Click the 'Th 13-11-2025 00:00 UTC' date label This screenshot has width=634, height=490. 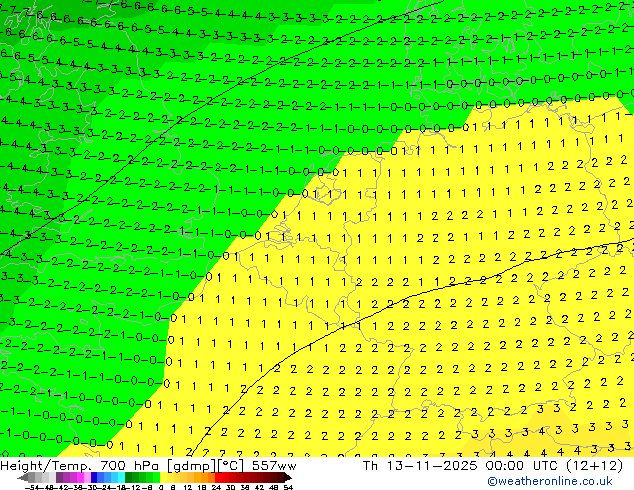pos(461,466)
